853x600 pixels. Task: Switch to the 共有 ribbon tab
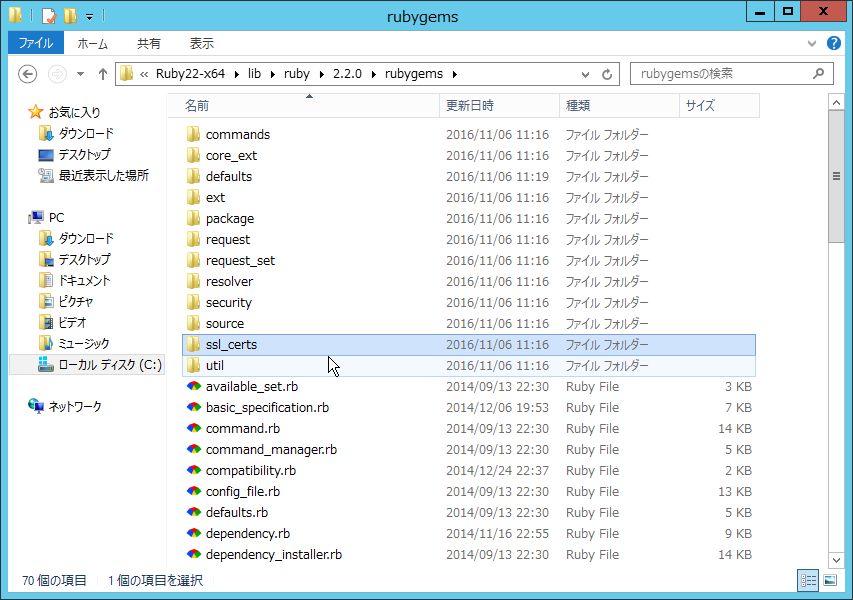click(x=149, y=44)
